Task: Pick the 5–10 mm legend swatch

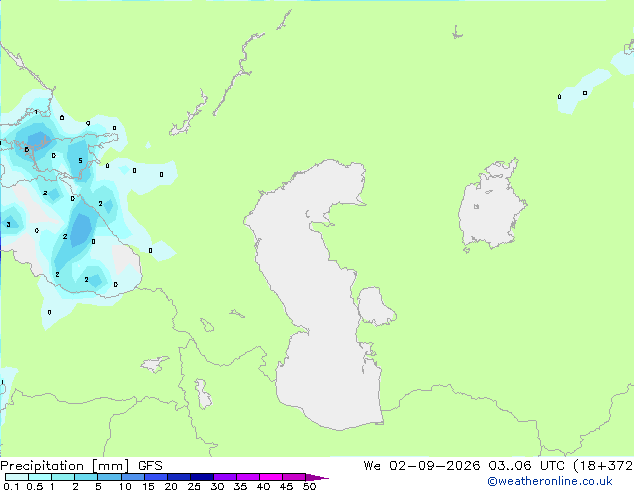Action: (109, 477)
